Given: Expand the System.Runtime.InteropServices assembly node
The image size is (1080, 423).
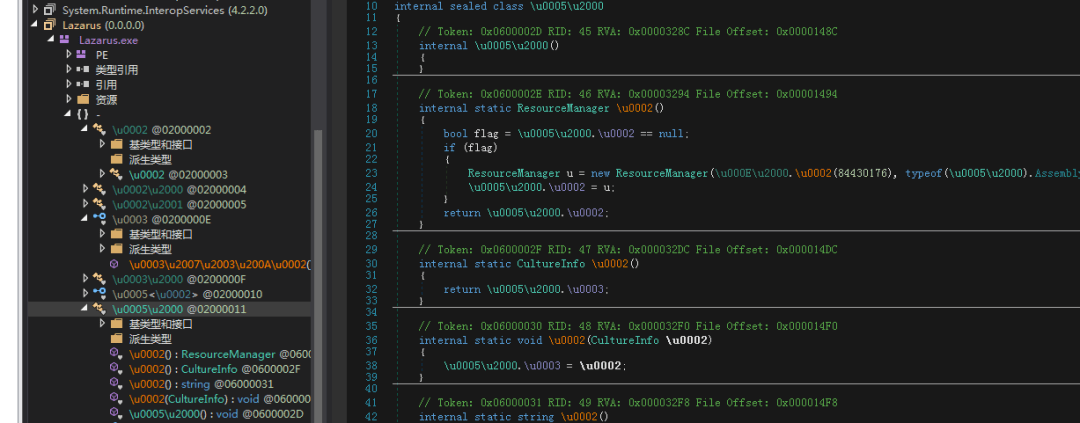Looking at the screenshot, I should coord(36,10).
